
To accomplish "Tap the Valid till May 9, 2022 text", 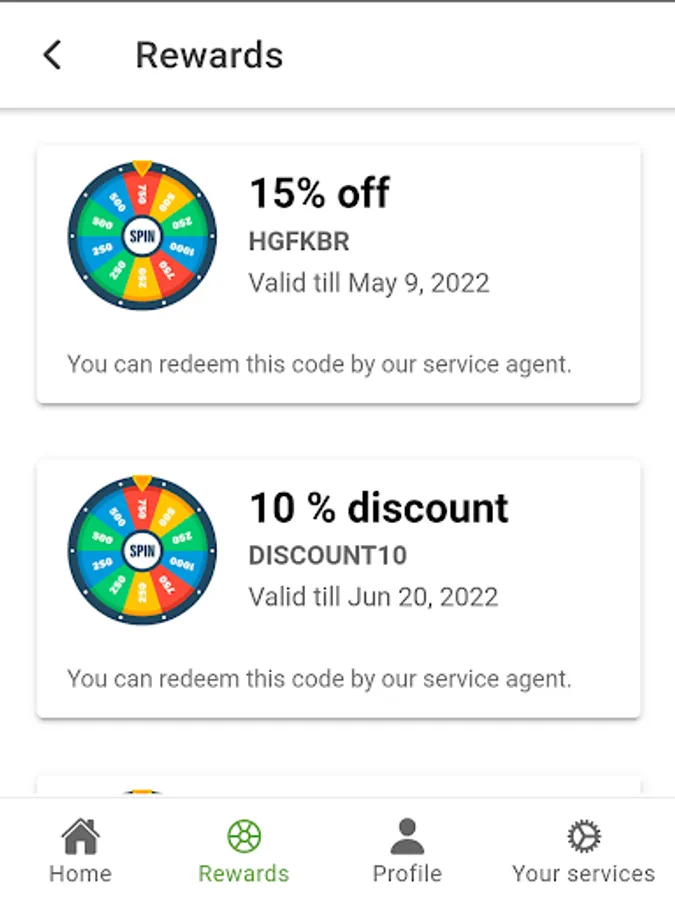I will click(368, 283).
